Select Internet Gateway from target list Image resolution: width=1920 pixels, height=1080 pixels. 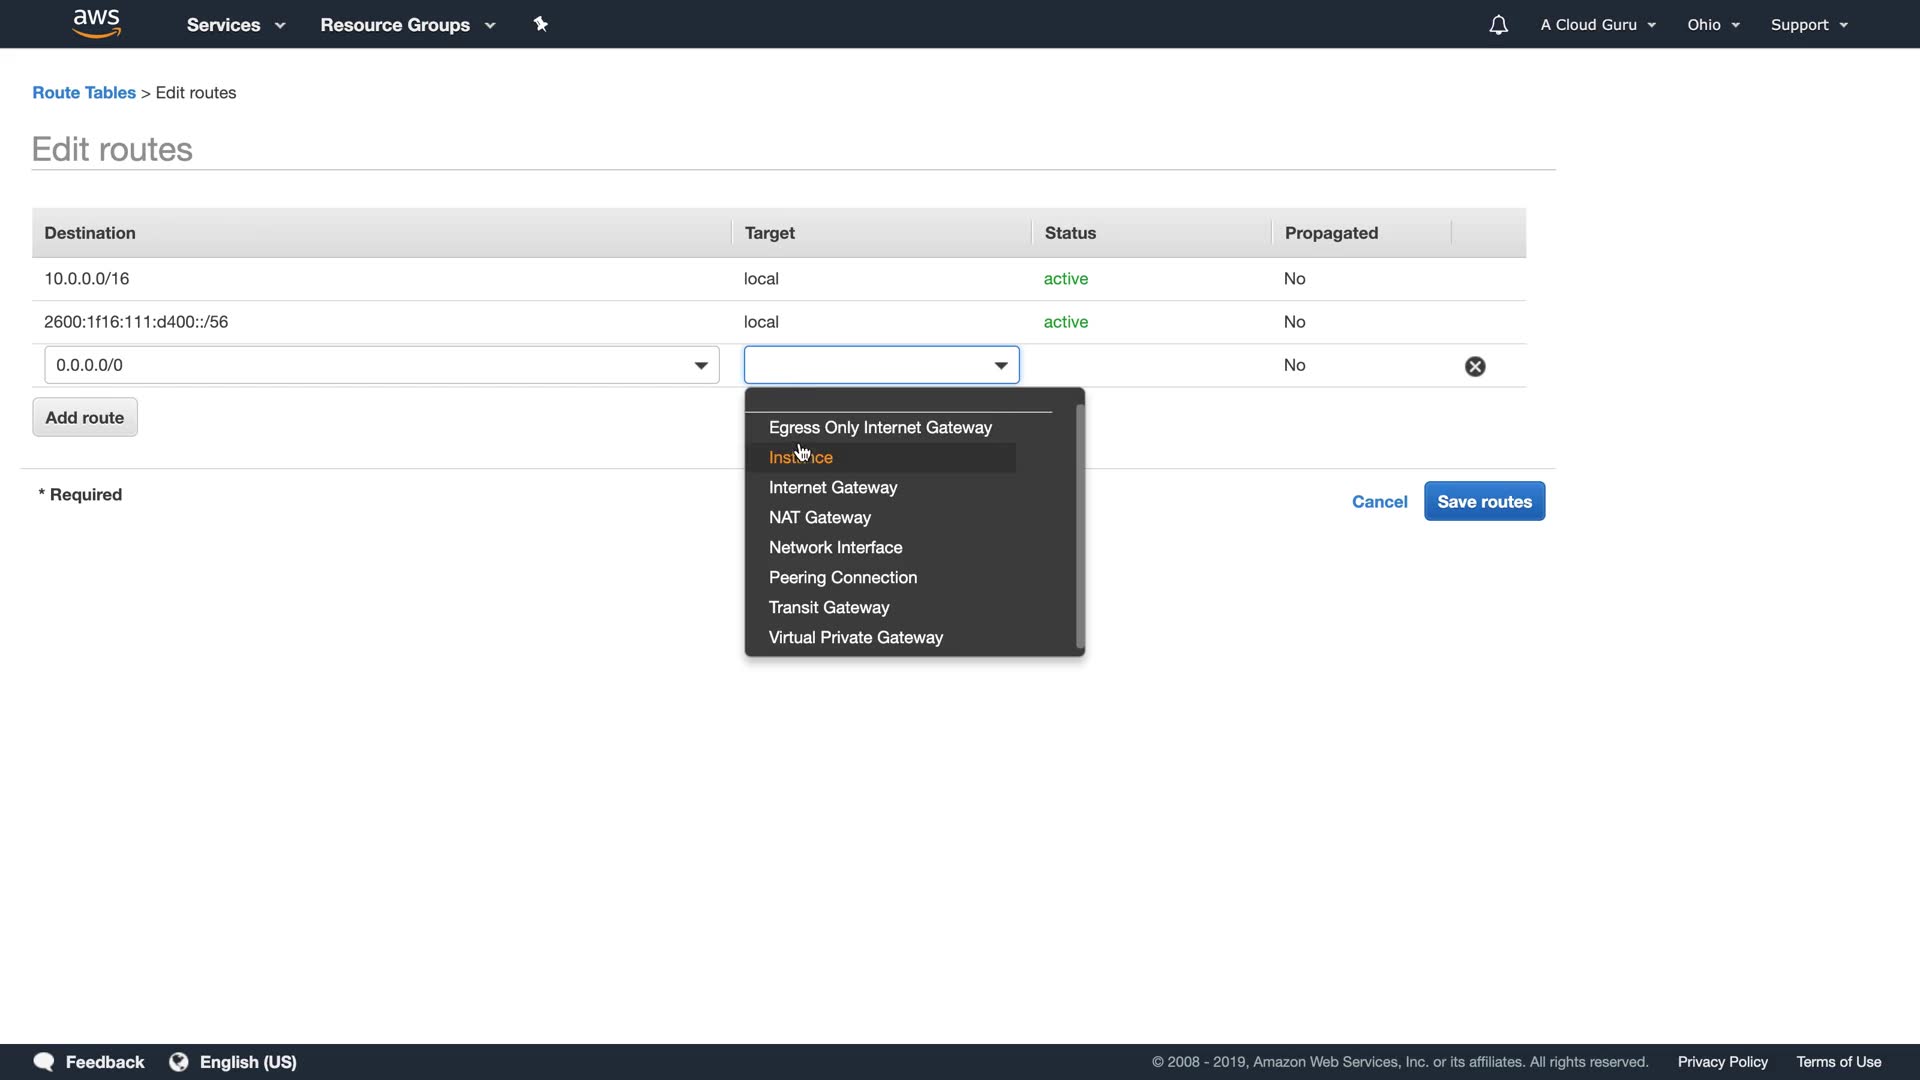point(833,487)
